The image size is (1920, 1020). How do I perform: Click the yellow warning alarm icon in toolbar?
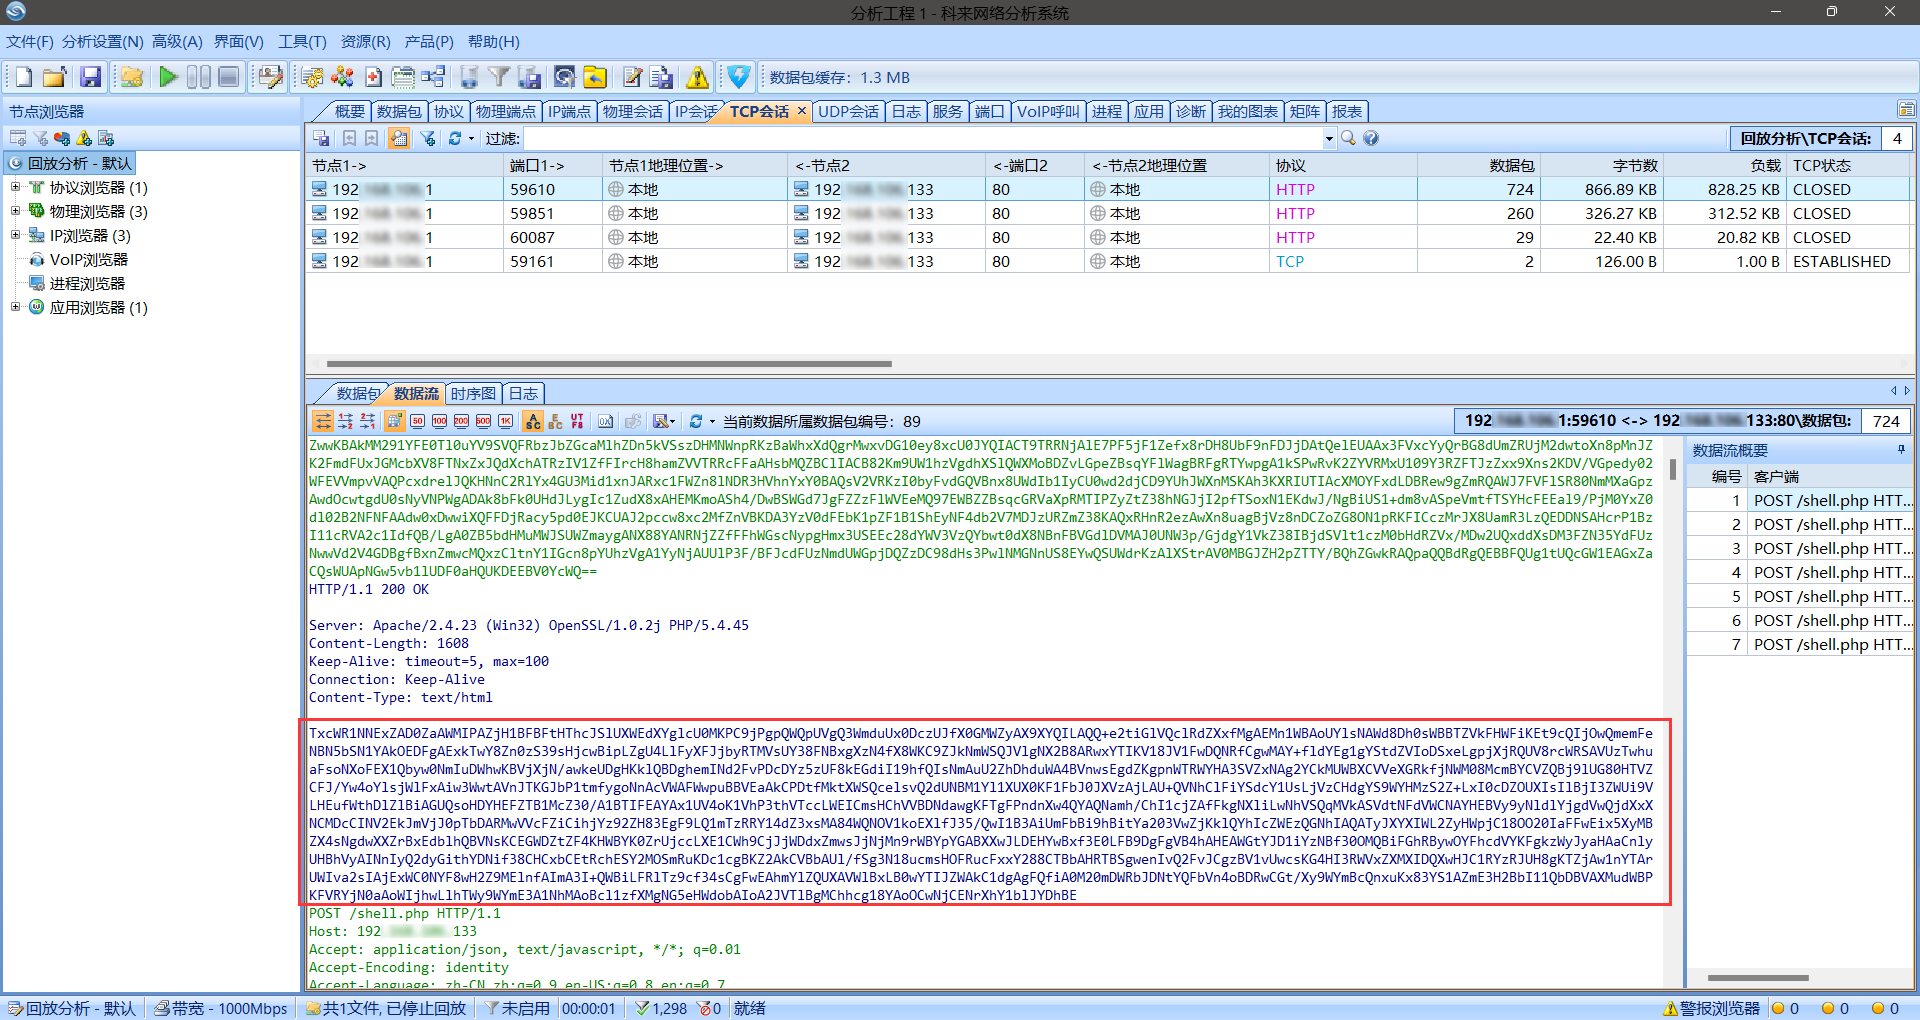coord(697,77)
